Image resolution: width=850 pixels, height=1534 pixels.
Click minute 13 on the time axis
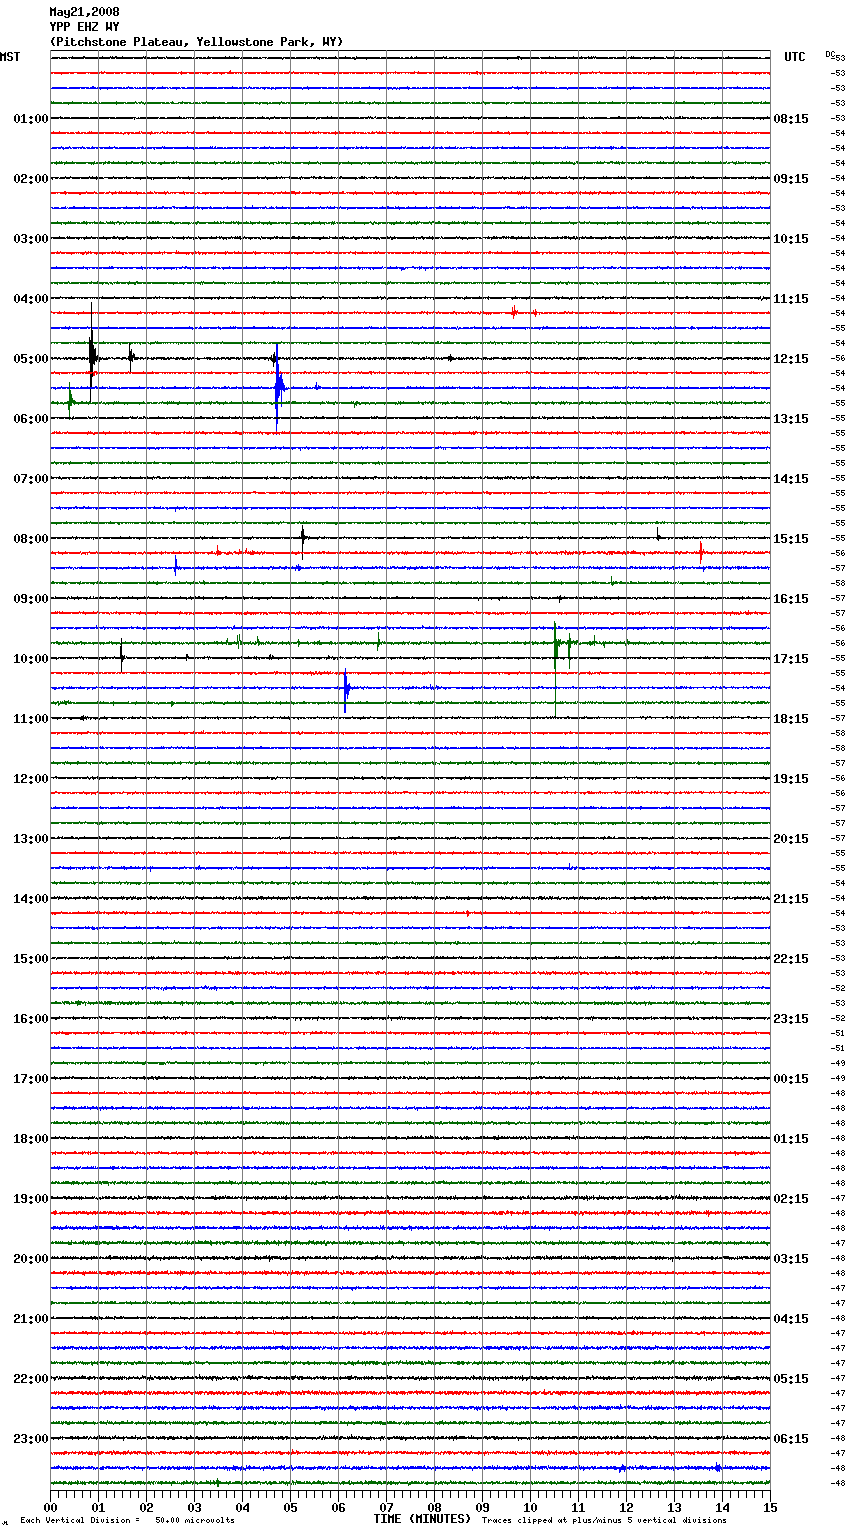674,1507
